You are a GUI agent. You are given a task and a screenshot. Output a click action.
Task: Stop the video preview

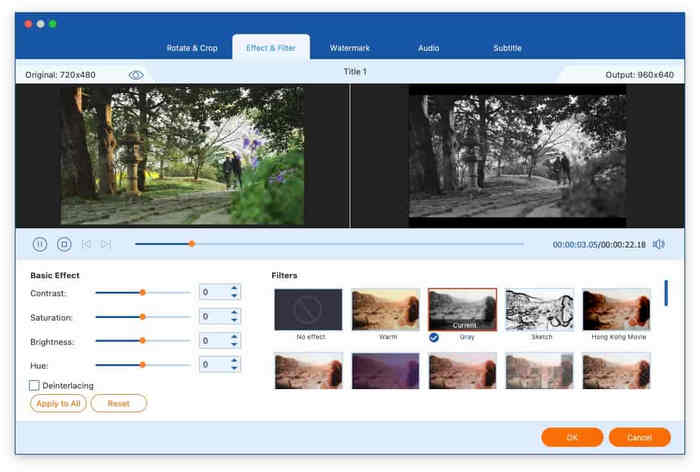(x=64, y=244)
